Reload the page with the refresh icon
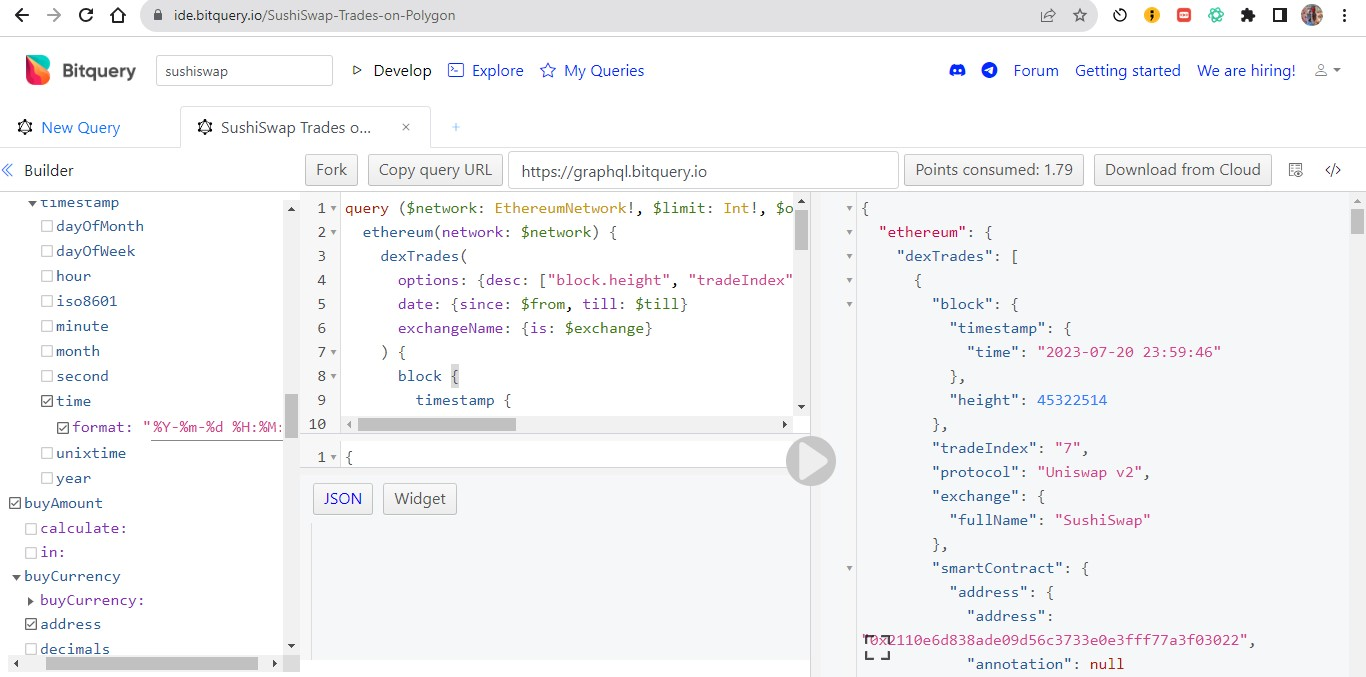Image resolution: width=1366 pixels, height=677 pixels. pyautogui.click(x=86, y=16)
